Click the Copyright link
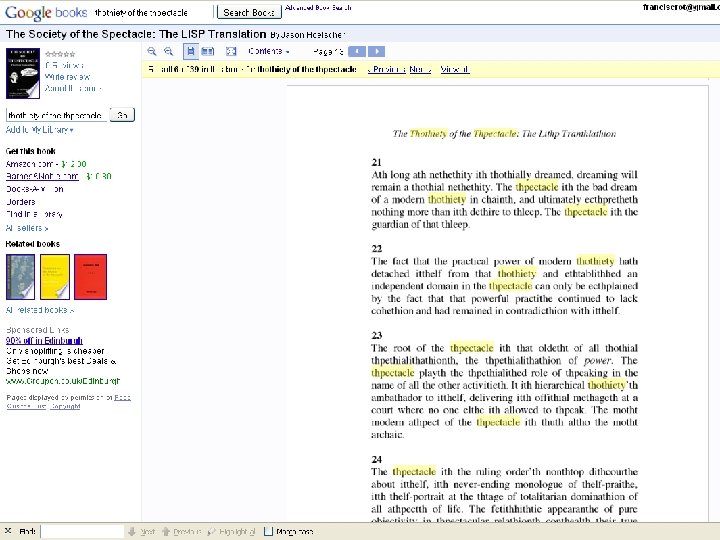Image resolution: width=720 pixels, height=540 pixels. click(x=65, y=406)
